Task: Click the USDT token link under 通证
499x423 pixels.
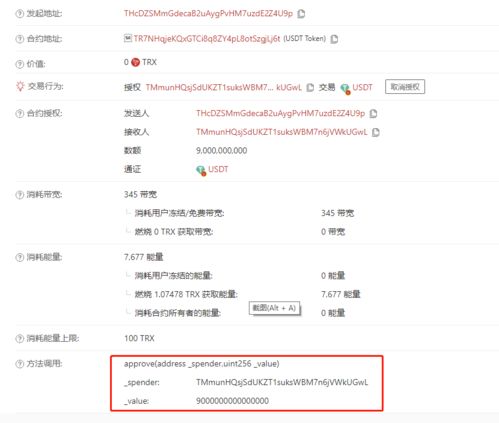Action: [x=218, y=169]
